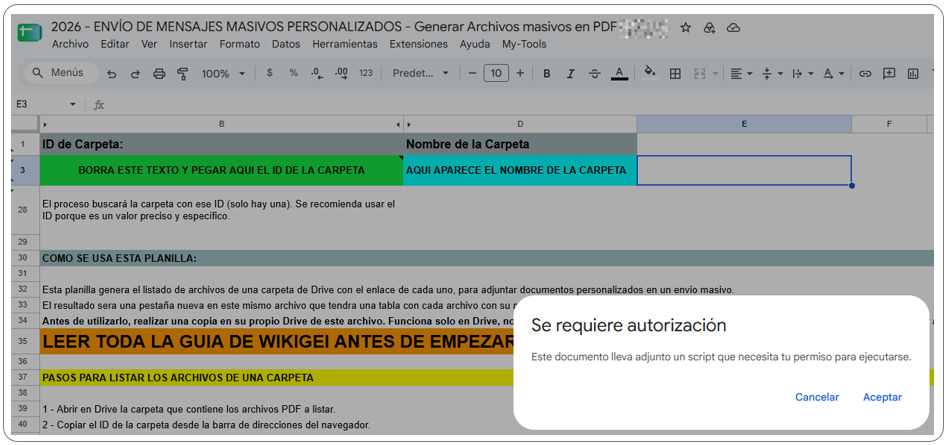
Task: Toggle strikethrough formatting
Action: coord(595,74)
